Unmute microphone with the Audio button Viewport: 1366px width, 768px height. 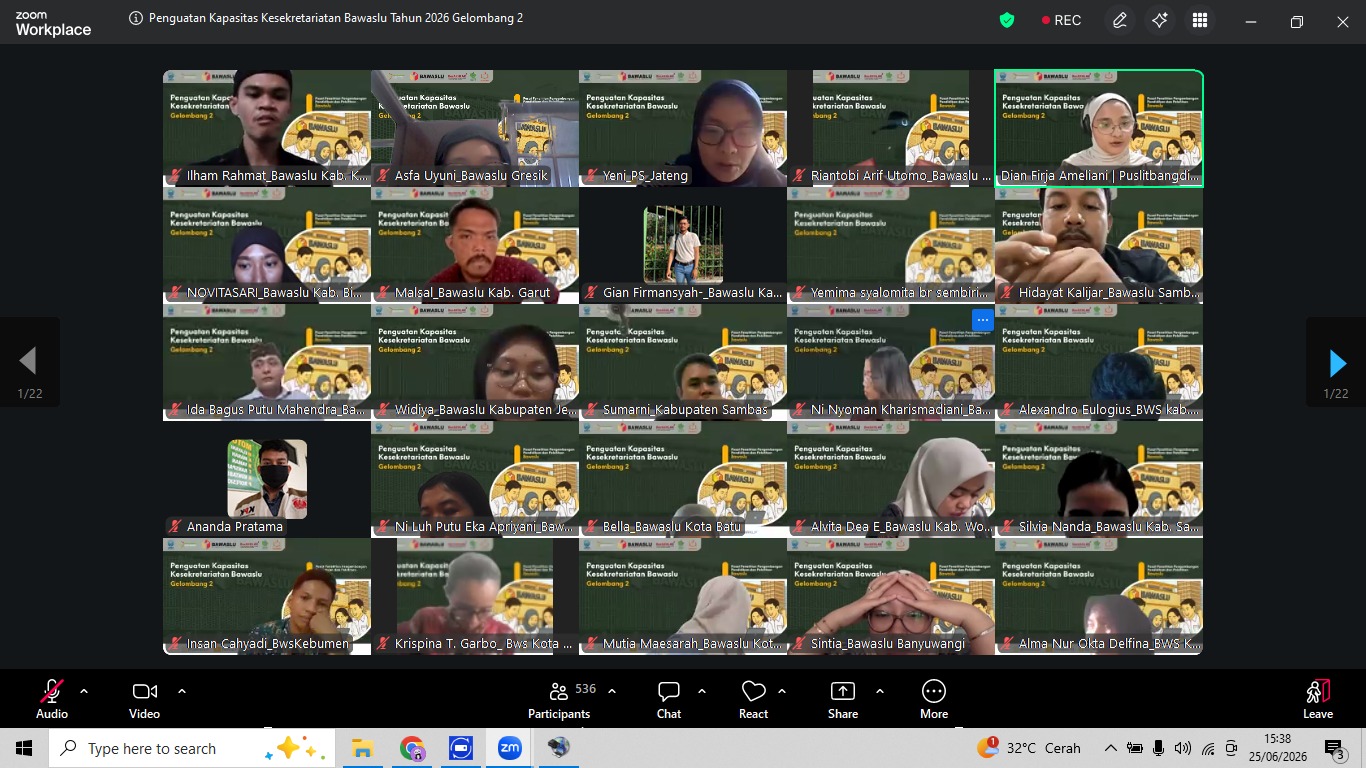[x=52, y=699]
